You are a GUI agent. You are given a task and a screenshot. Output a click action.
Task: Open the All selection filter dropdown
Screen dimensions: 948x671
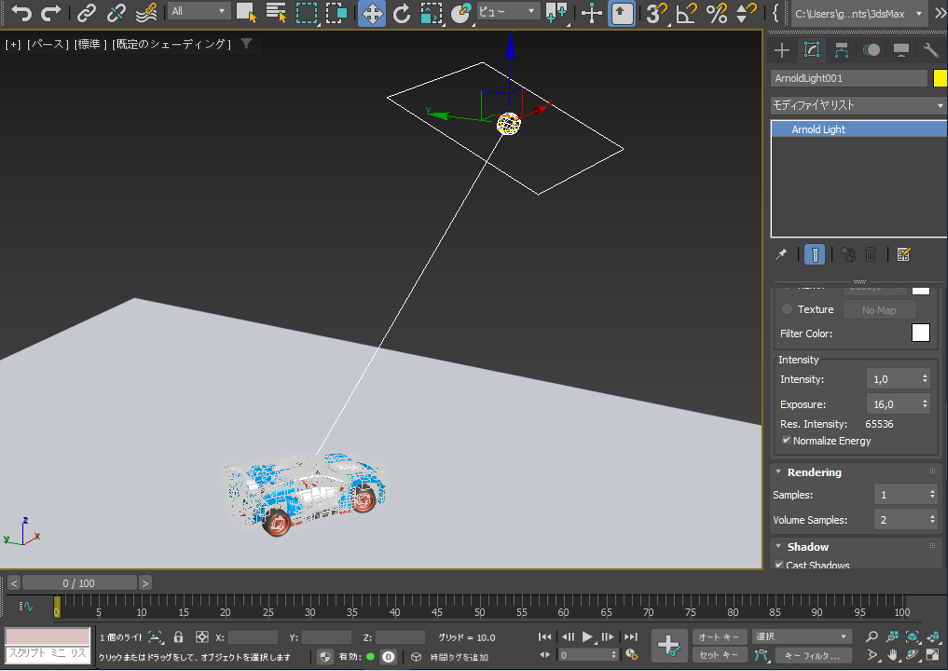point(199,11)
